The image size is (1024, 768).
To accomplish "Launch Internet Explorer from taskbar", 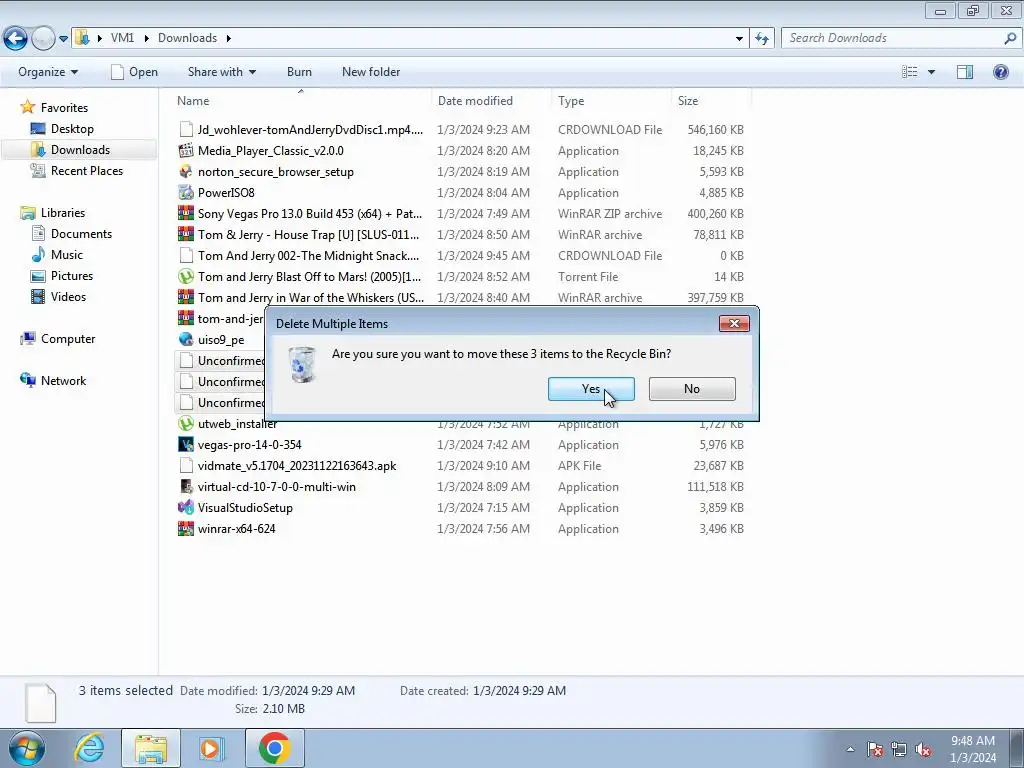I will coord(89,748).
